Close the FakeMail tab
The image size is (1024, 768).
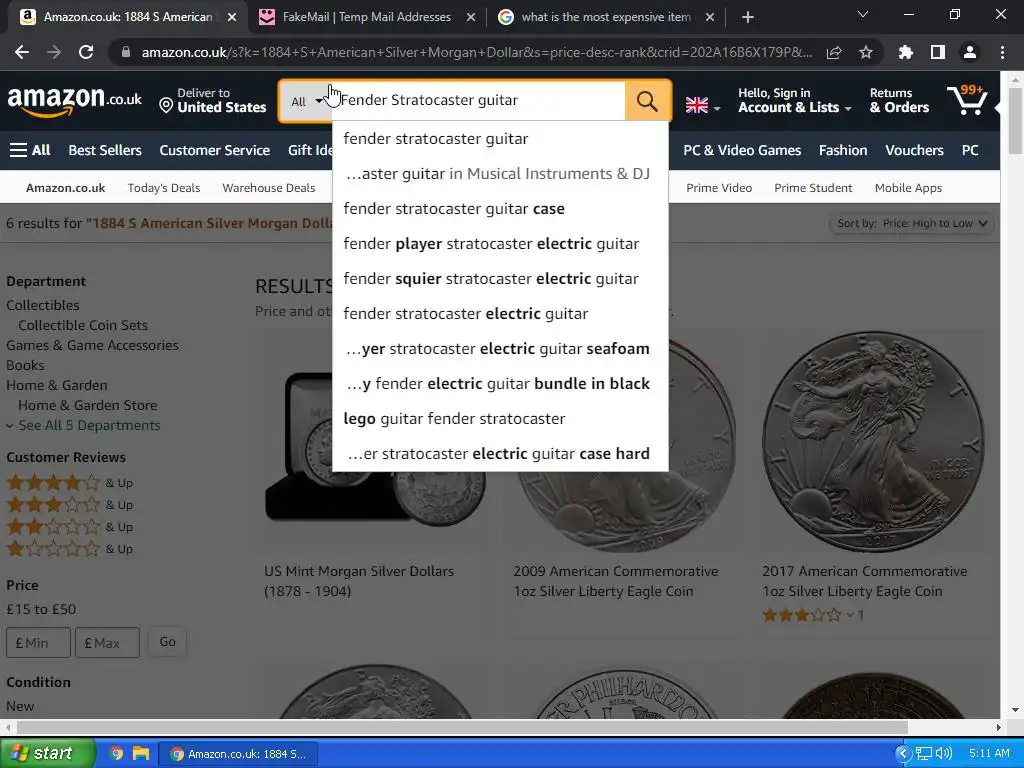coord(471,17)
